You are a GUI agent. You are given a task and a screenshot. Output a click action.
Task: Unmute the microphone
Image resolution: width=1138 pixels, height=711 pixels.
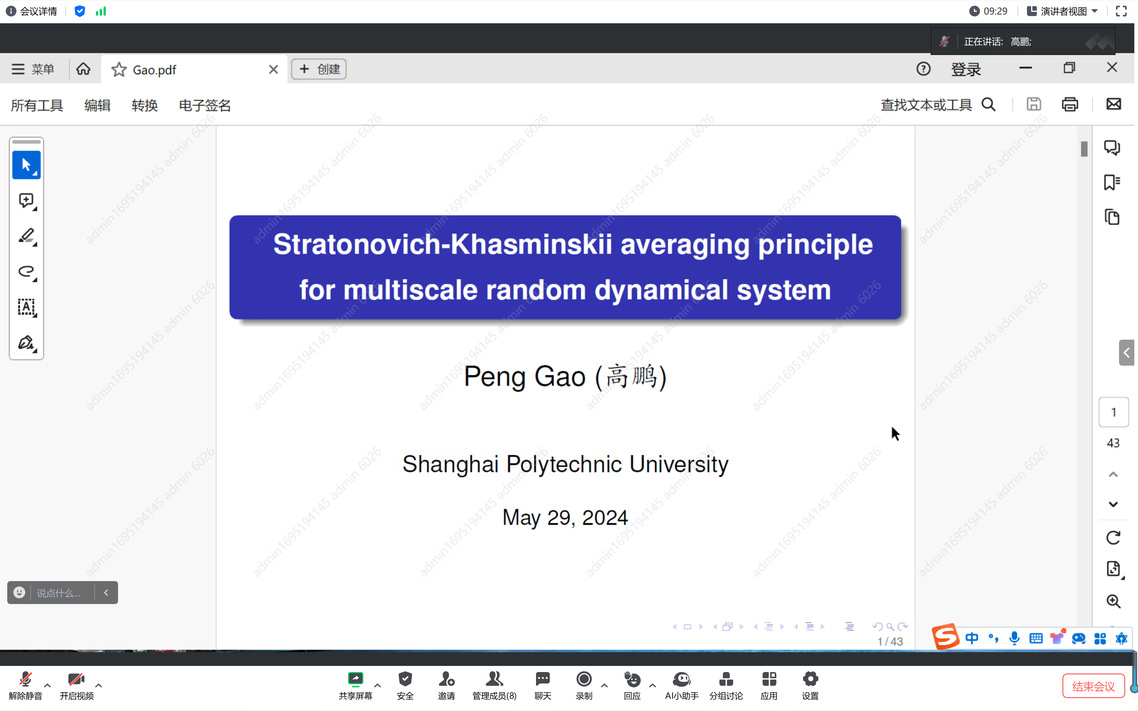pos(25,685)
